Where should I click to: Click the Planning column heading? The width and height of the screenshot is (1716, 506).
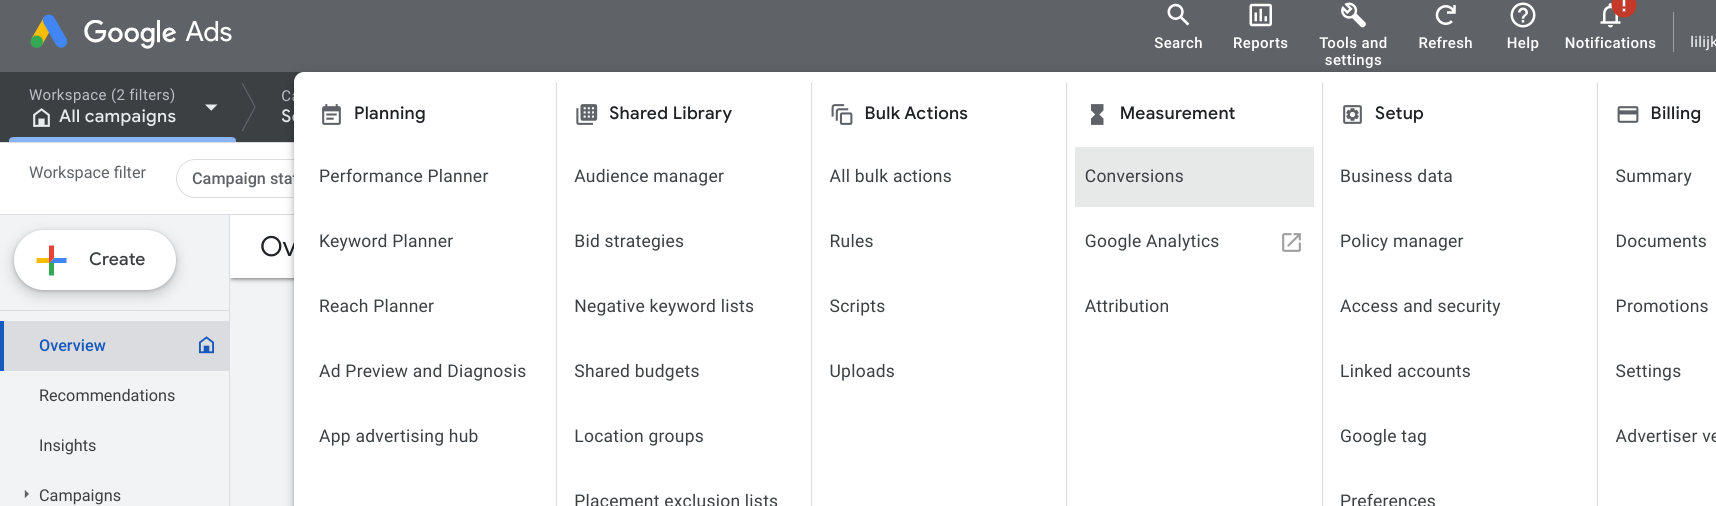click(x=389, y=113)
